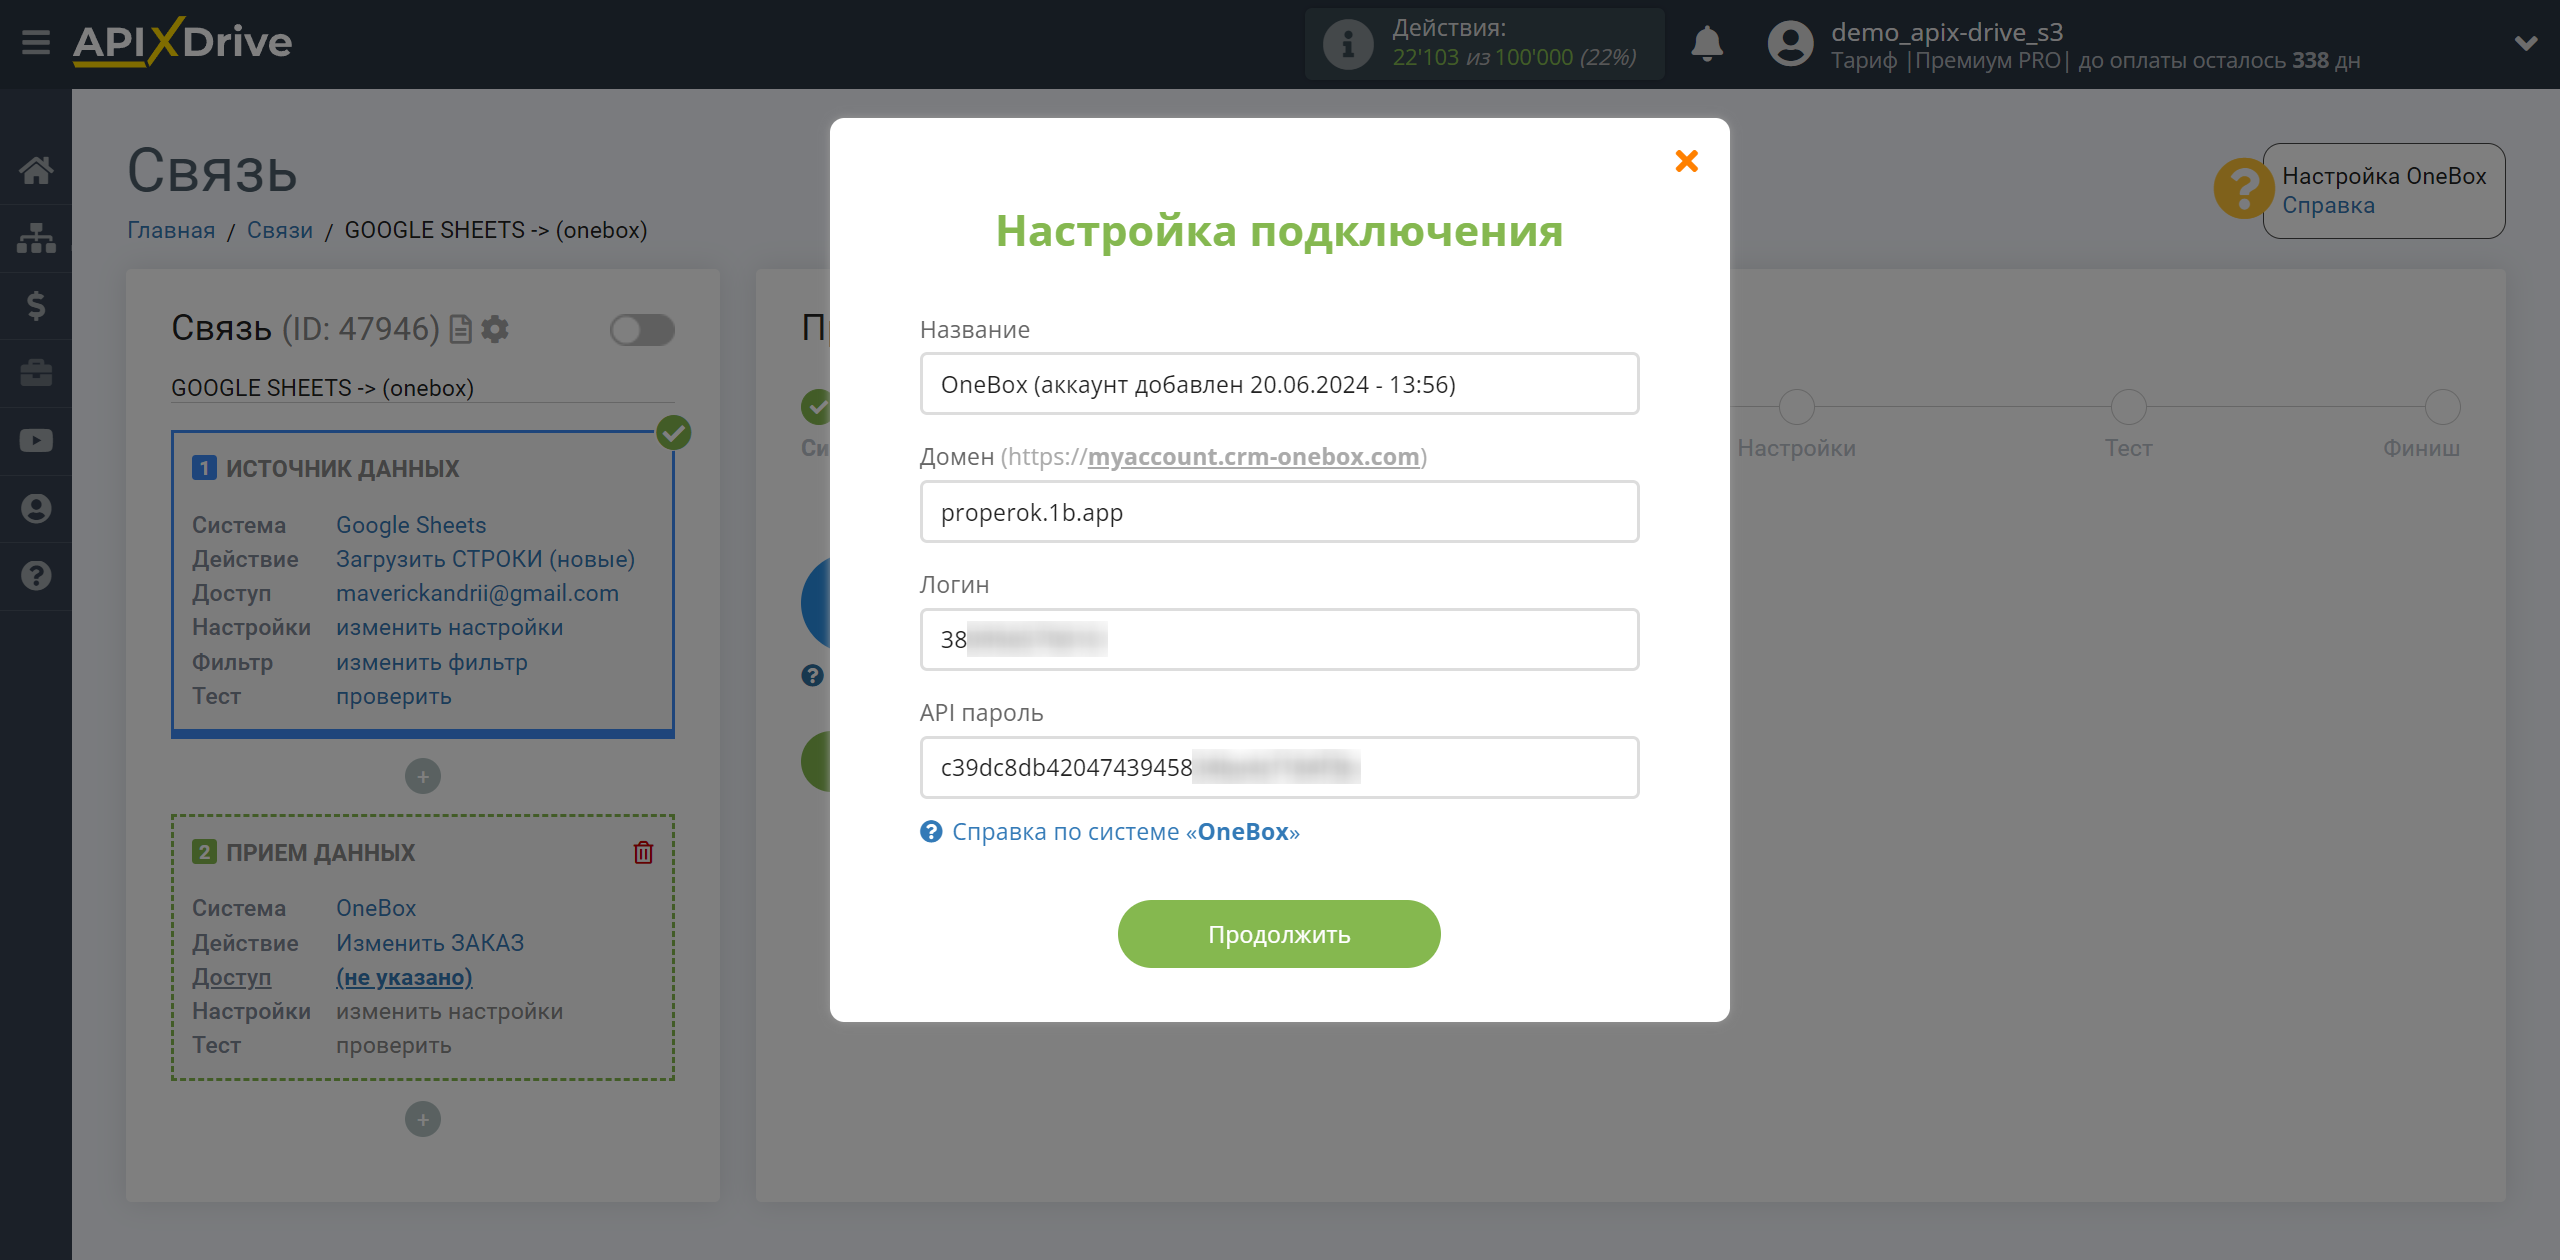Click the Логин input field

pyautogui.click(x=1279, y=640)
